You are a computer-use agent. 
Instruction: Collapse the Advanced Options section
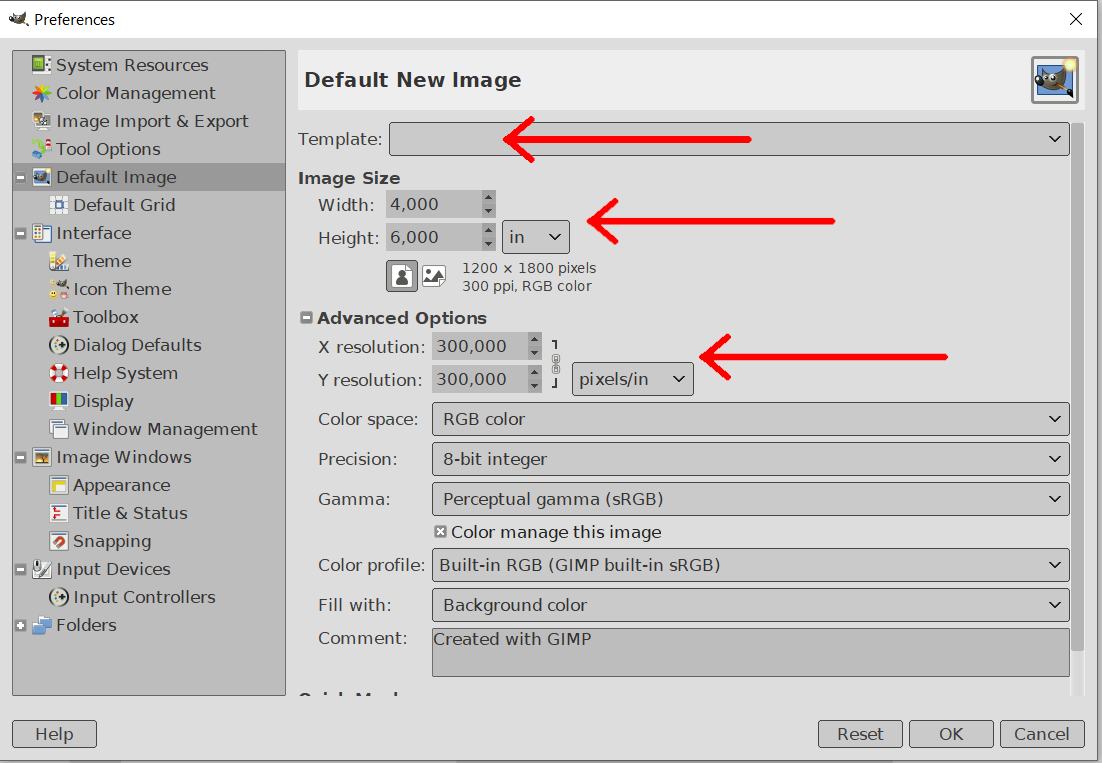pyautogui.click(x=306, y=318)
